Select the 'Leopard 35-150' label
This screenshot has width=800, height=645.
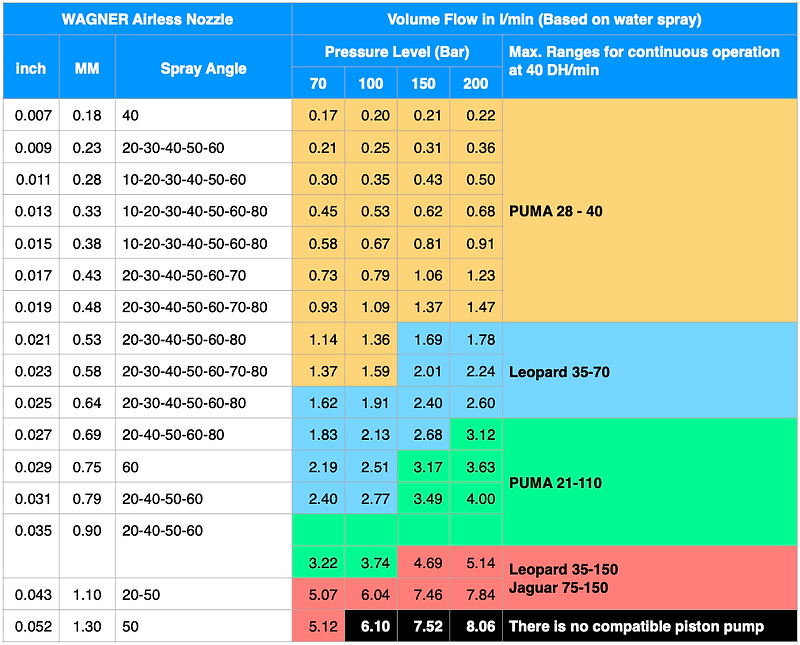[x=563, y=569]
